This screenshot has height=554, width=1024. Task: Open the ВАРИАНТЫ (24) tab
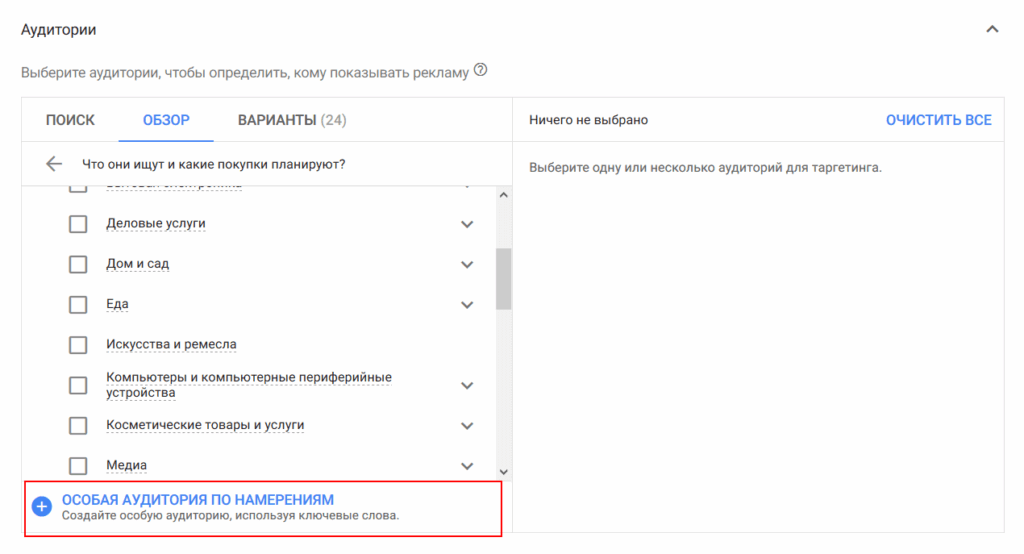[x=292, y=120]
